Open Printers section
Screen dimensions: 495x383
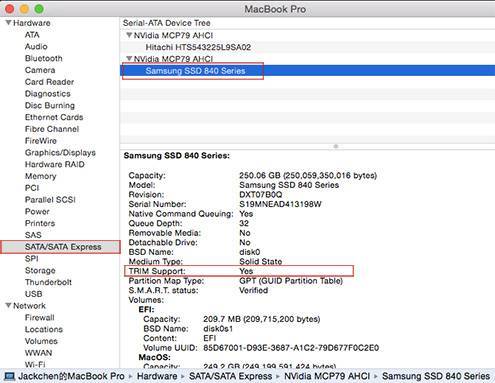pos(40,223)
